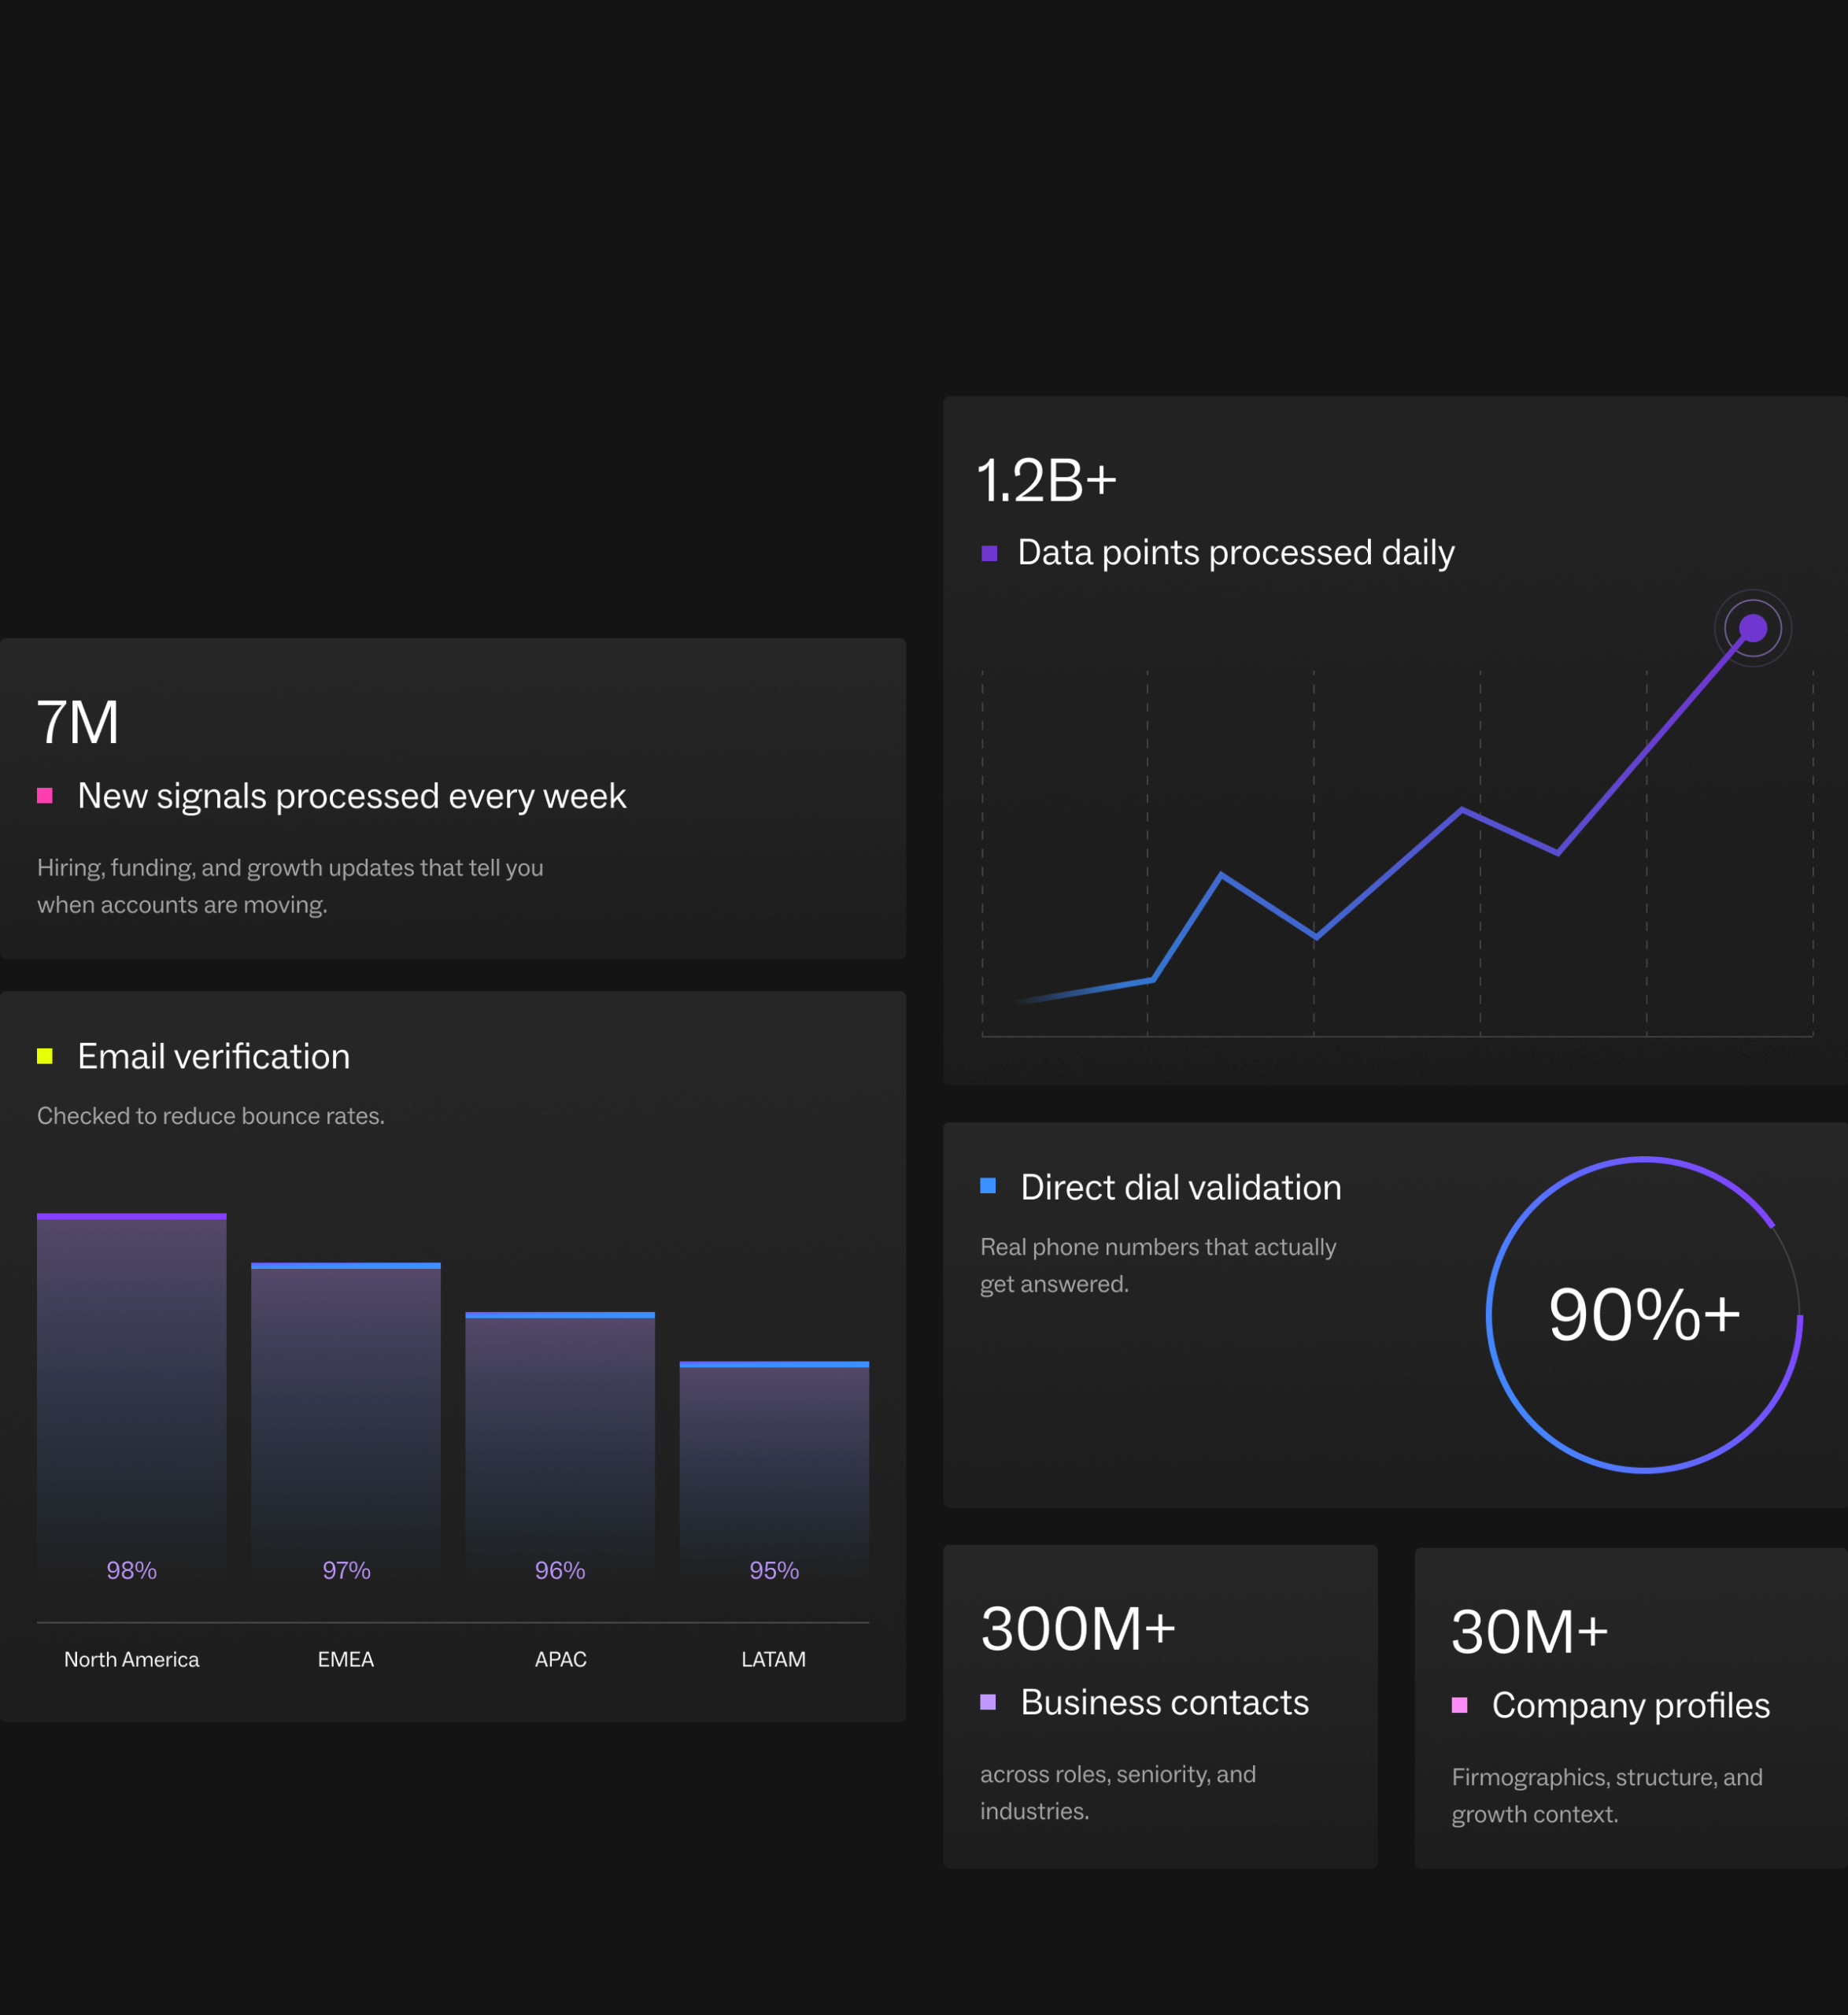Click pink square beside Company profiles
The width and height of the screenshot is (1848, 2015).
click(x=1459, y=1705)
